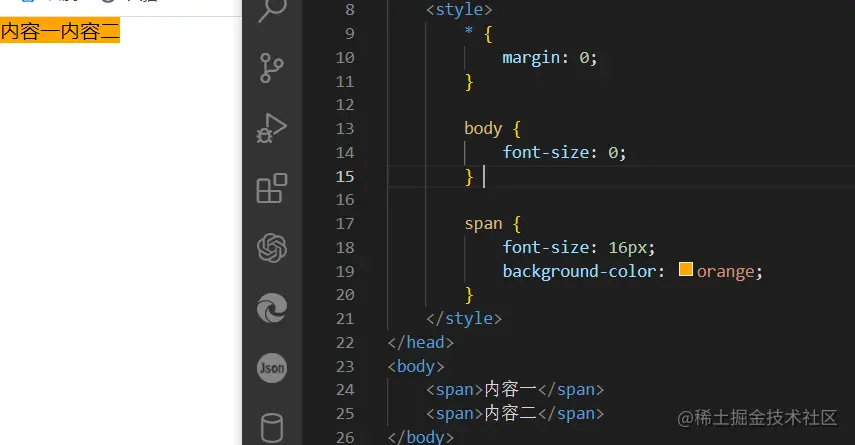
Task: Click the opening <style> tag
Action: (x=459, y=10)
